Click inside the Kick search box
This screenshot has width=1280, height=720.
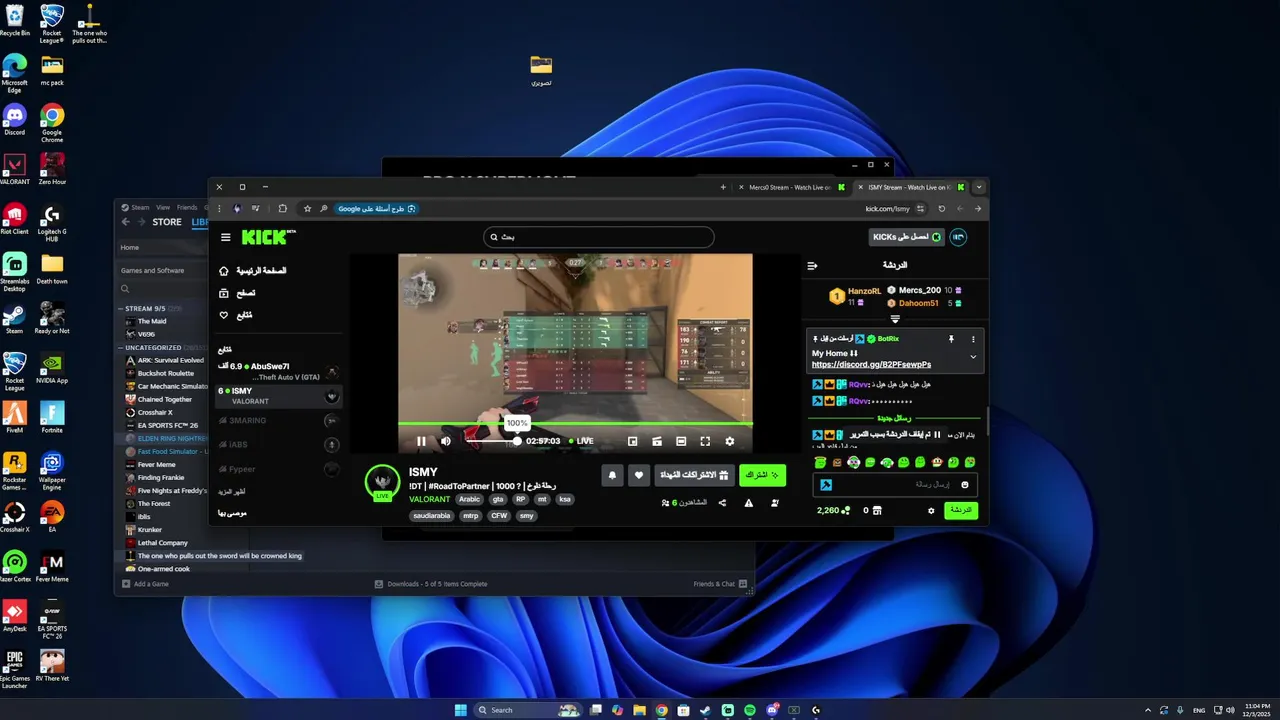598,237
